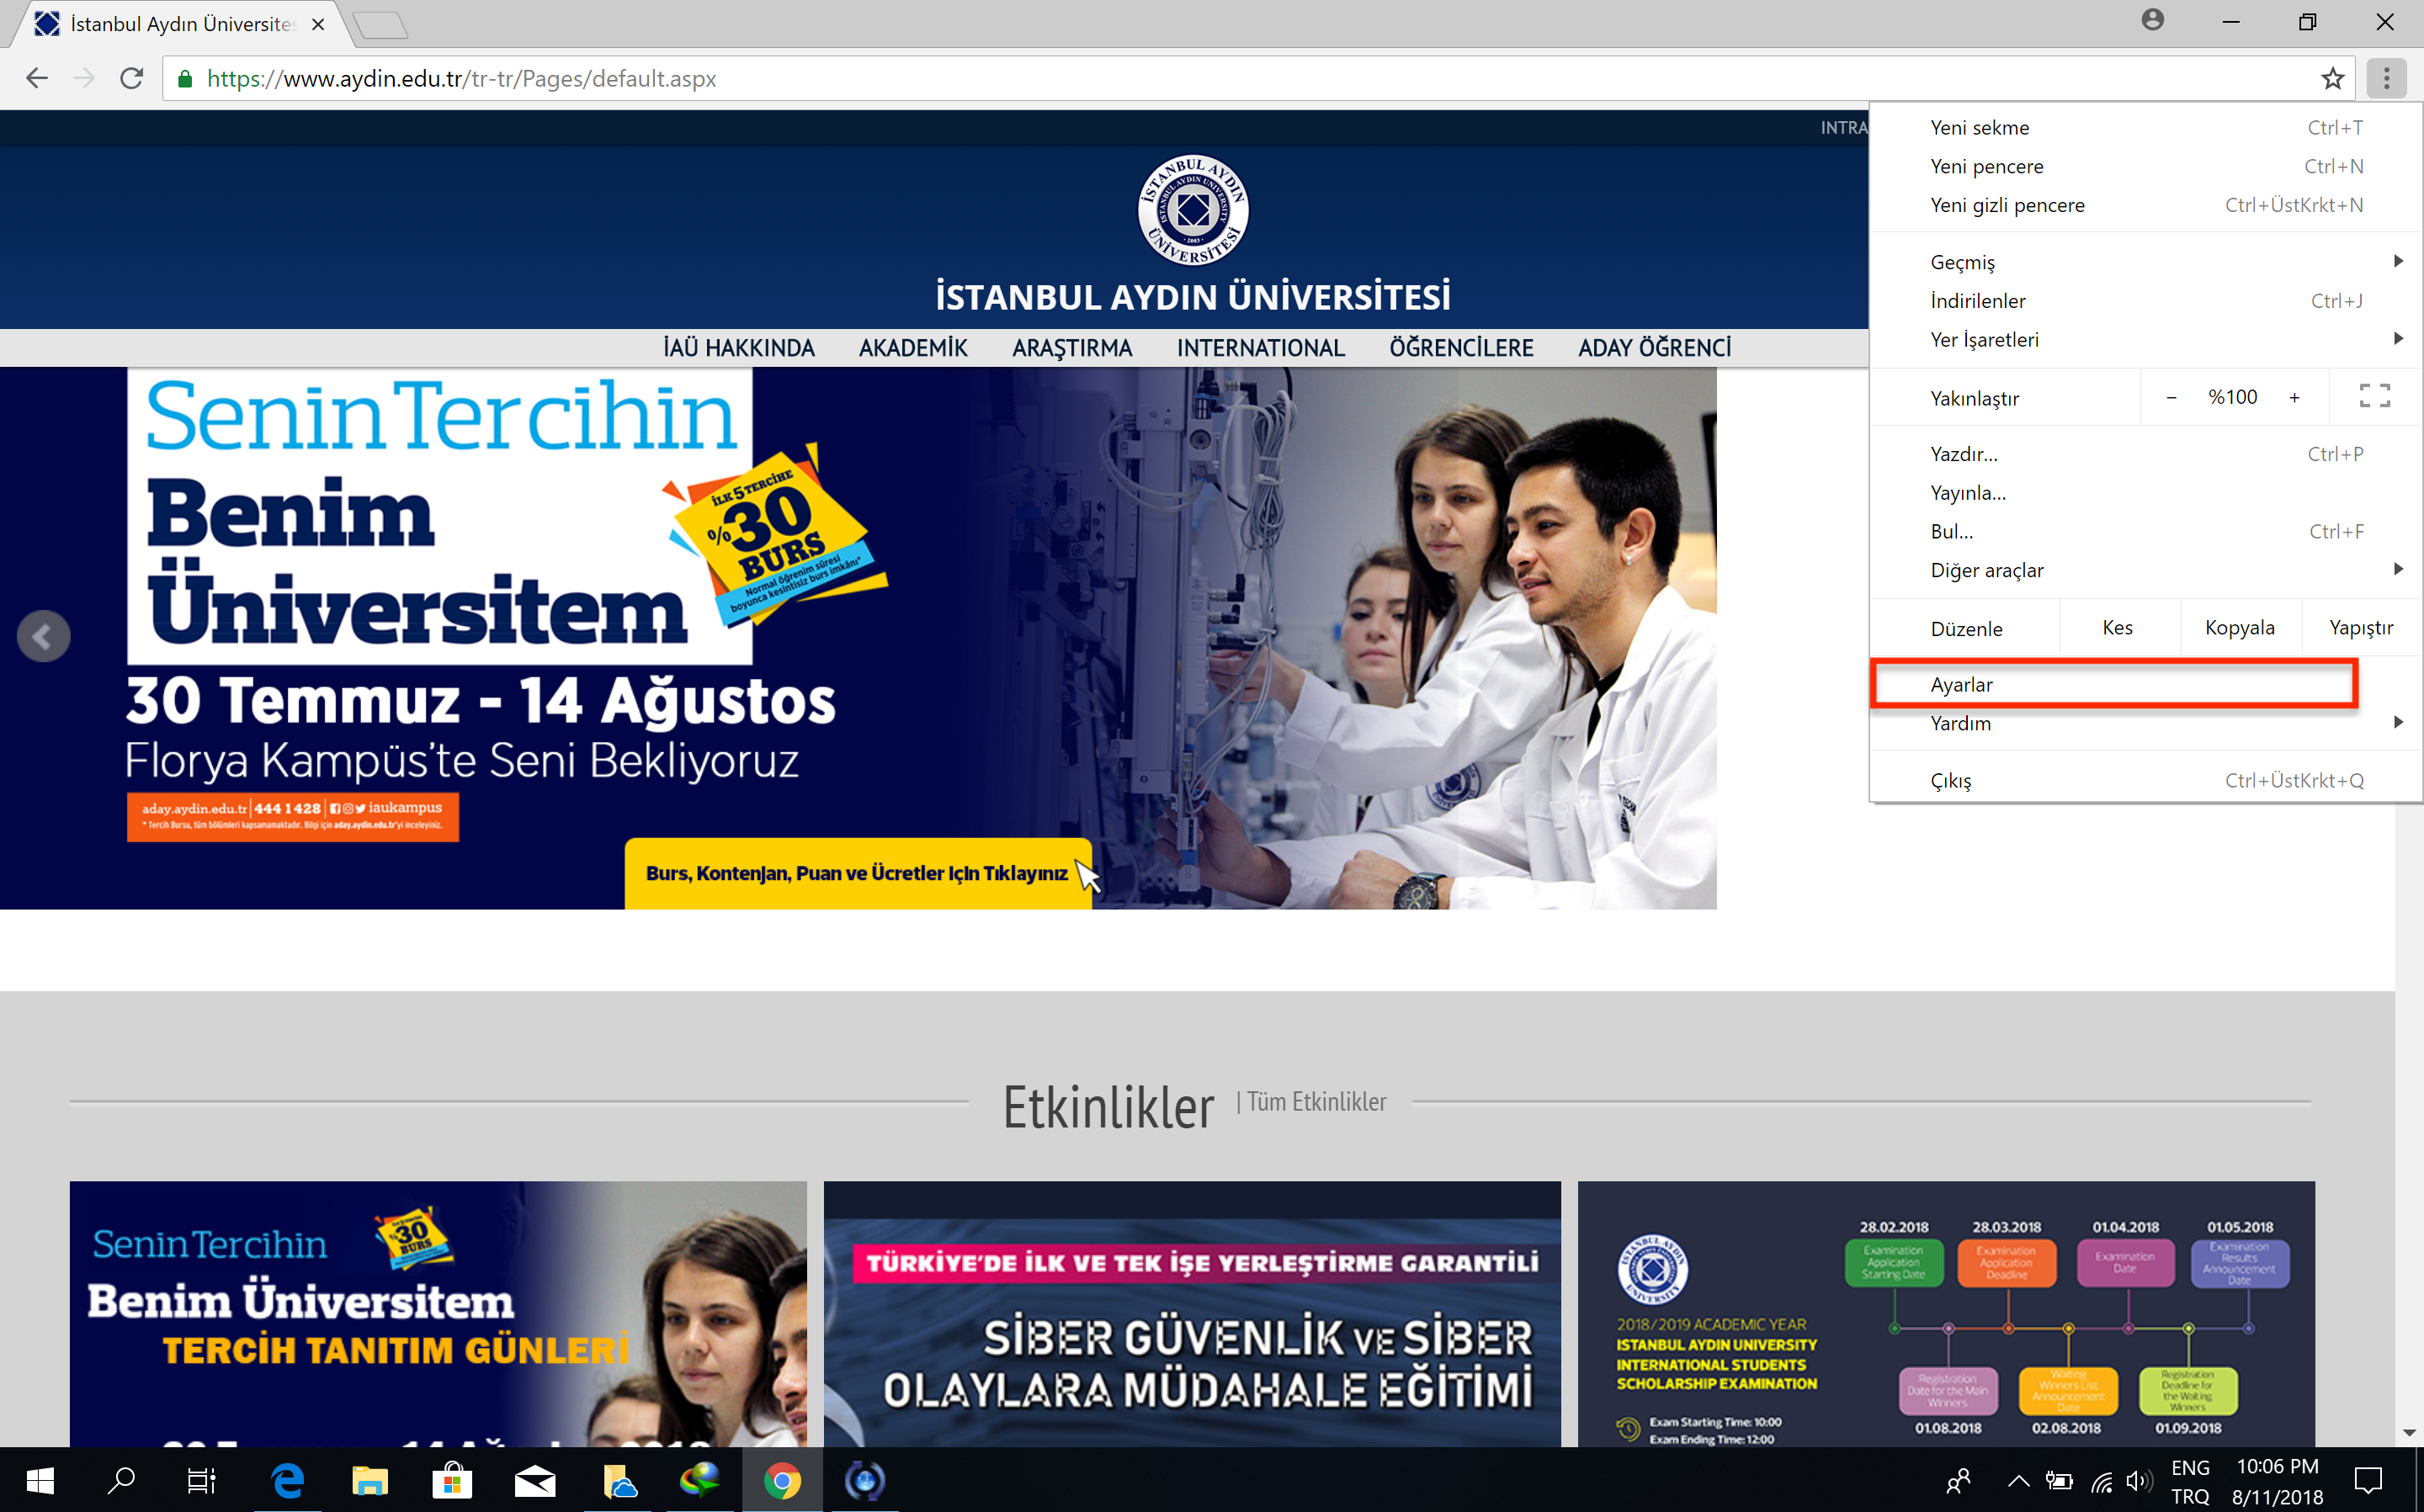Open Yeni gizli pencere
The height and width of the screenshot is (1512, 2424).
coord(2145,205)
